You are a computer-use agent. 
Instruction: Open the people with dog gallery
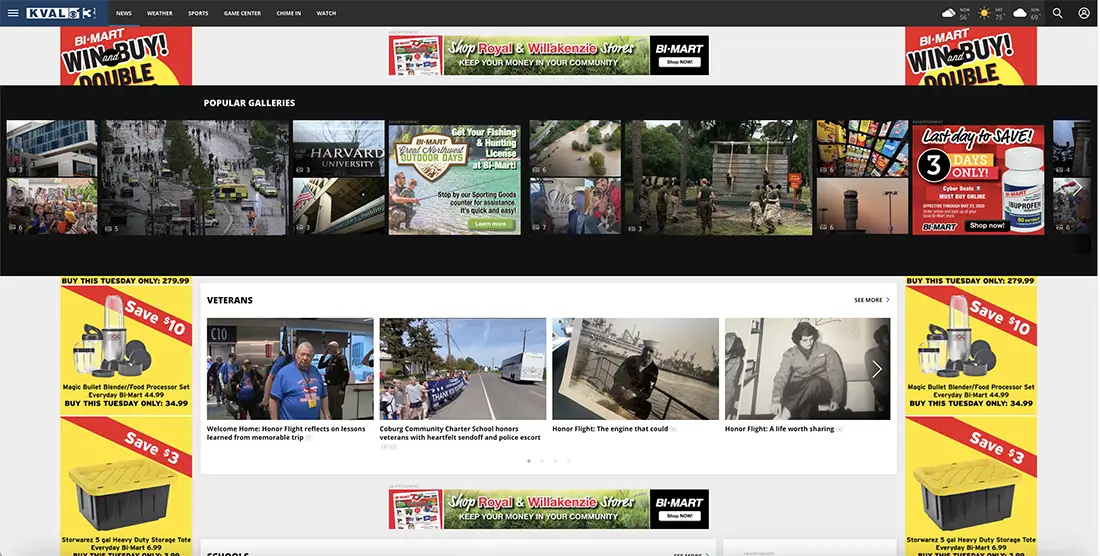tap(575, 206)
